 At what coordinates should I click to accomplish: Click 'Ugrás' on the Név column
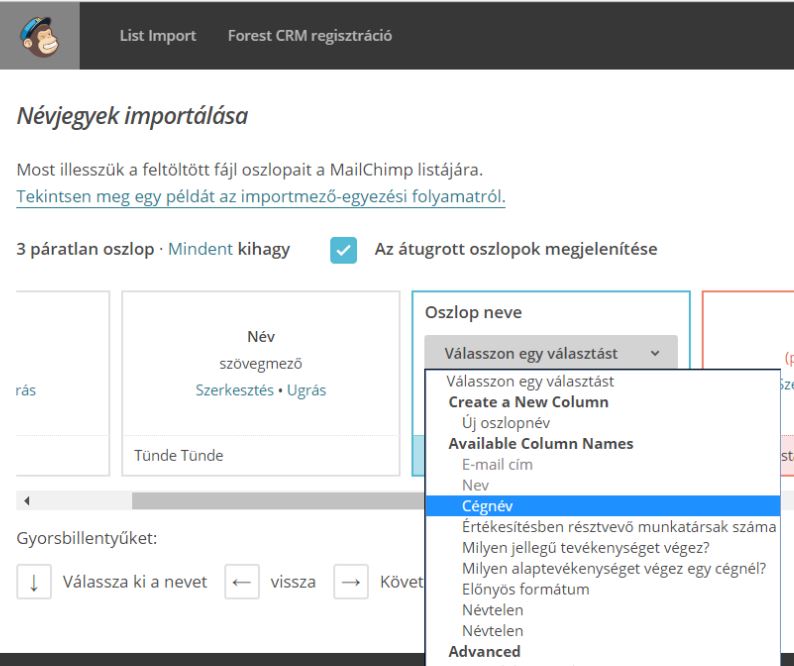(x=306, y=390)
